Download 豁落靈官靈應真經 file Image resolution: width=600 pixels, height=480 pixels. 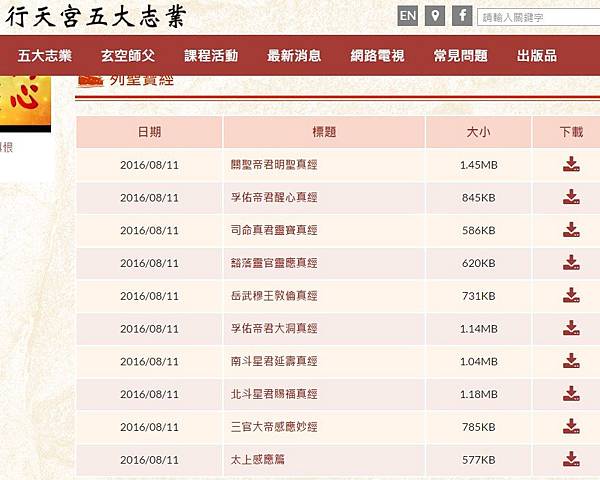coord(571,263)
